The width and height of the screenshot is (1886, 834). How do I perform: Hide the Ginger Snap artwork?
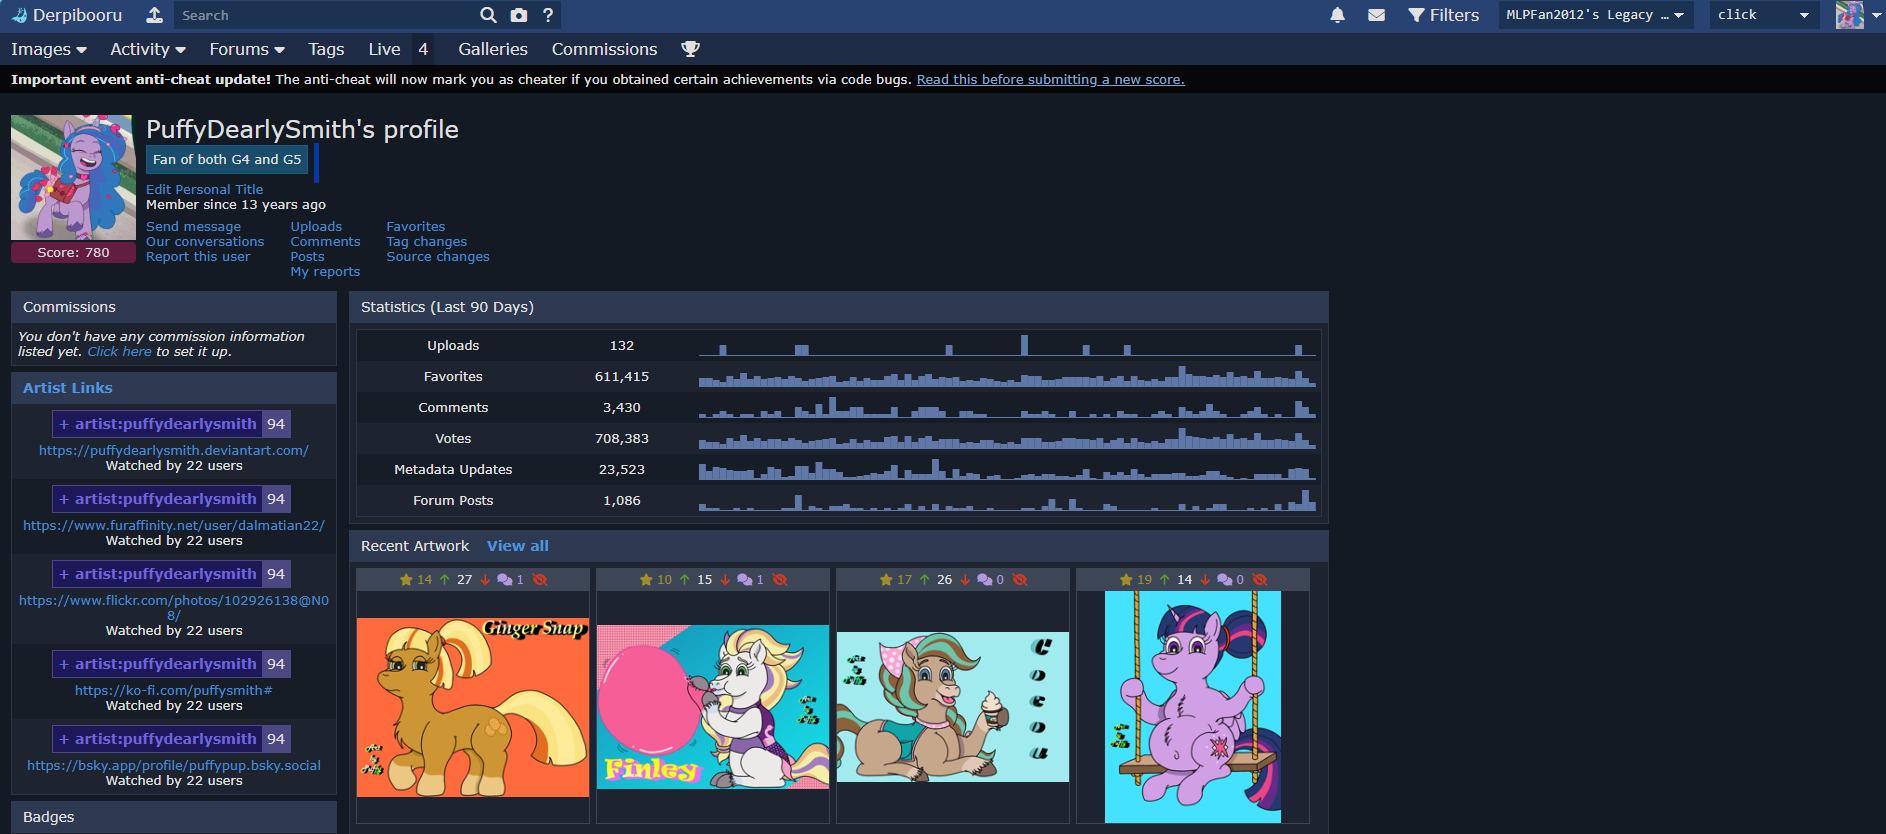point(540,580)
